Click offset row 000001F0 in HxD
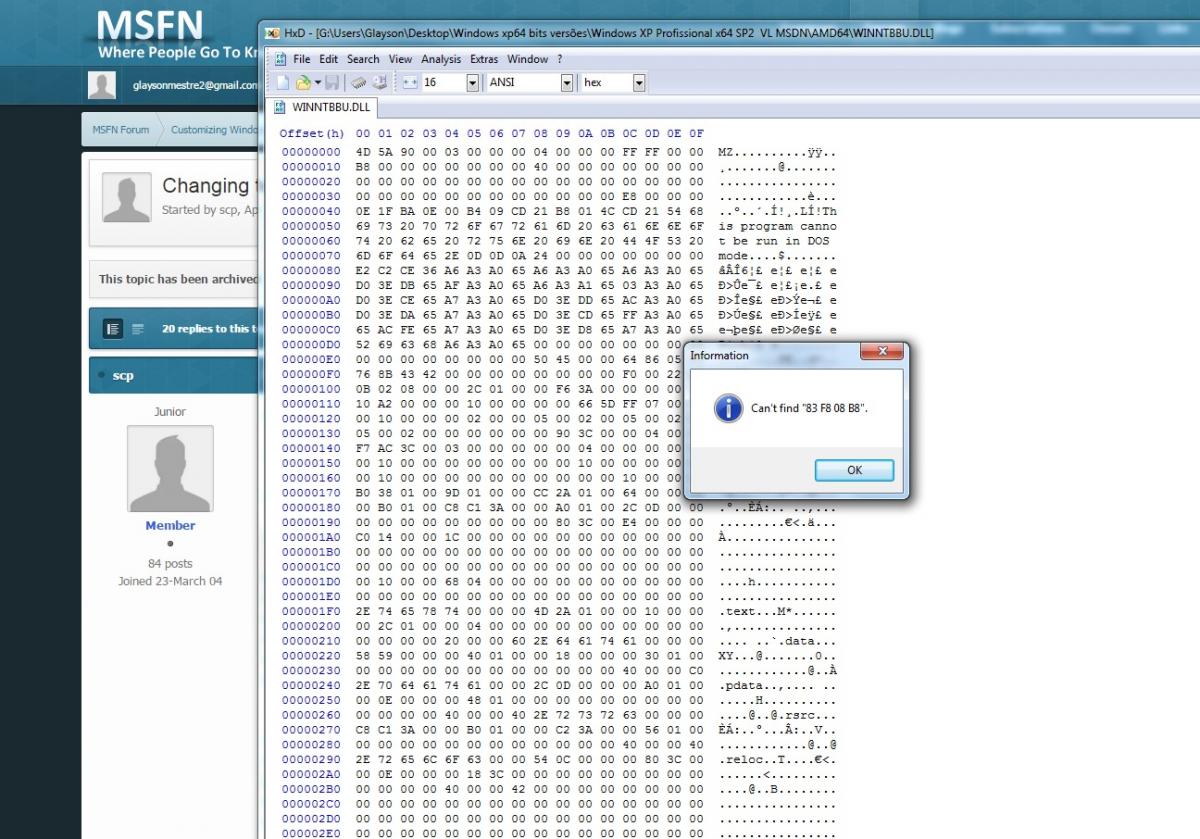The width and height of the screenshot is (1200, 839). [313, 611]
